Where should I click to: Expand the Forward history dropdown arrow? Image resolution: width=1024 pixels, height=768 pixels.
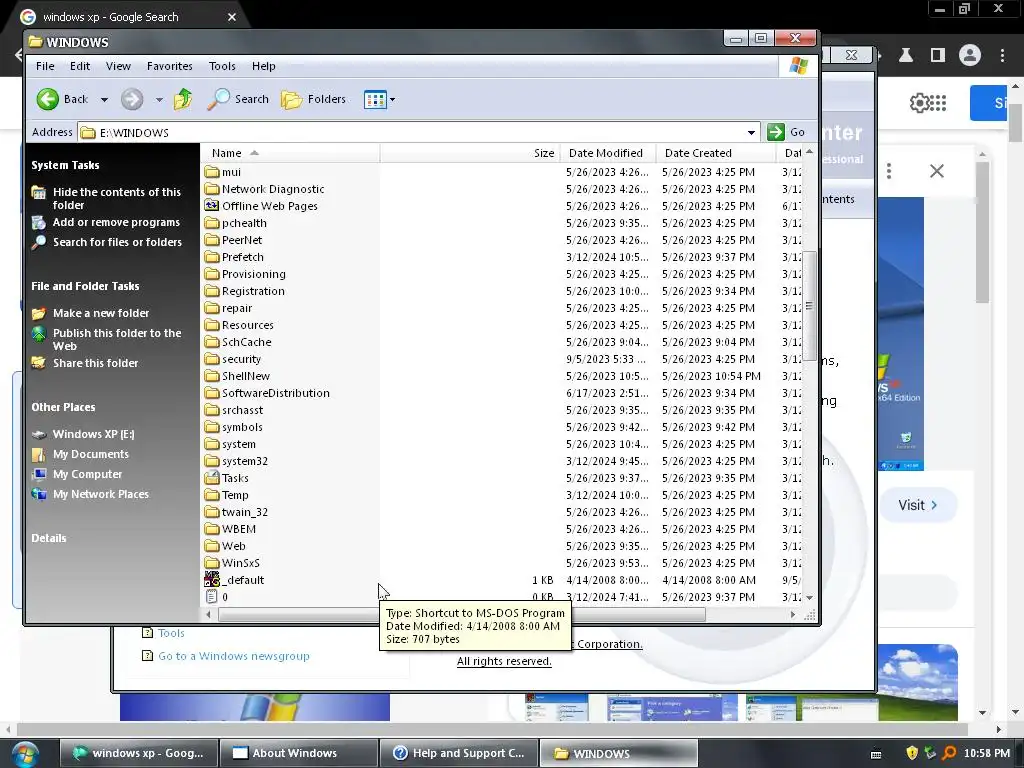(159, 100)
